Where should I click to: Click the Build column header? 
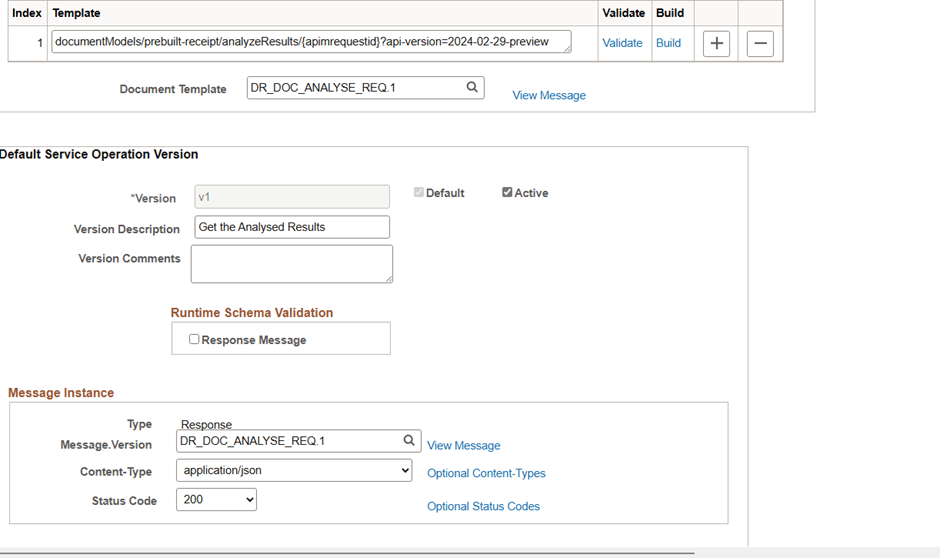670,13
